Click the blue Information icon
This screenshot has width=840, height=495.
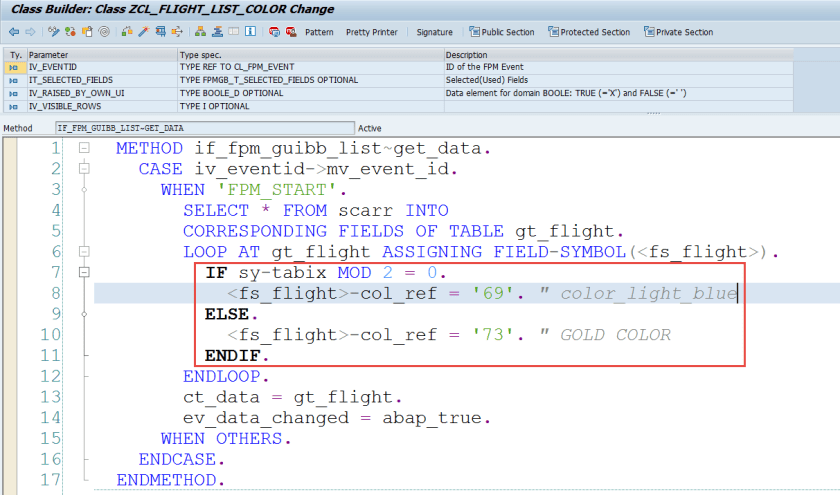250,32
